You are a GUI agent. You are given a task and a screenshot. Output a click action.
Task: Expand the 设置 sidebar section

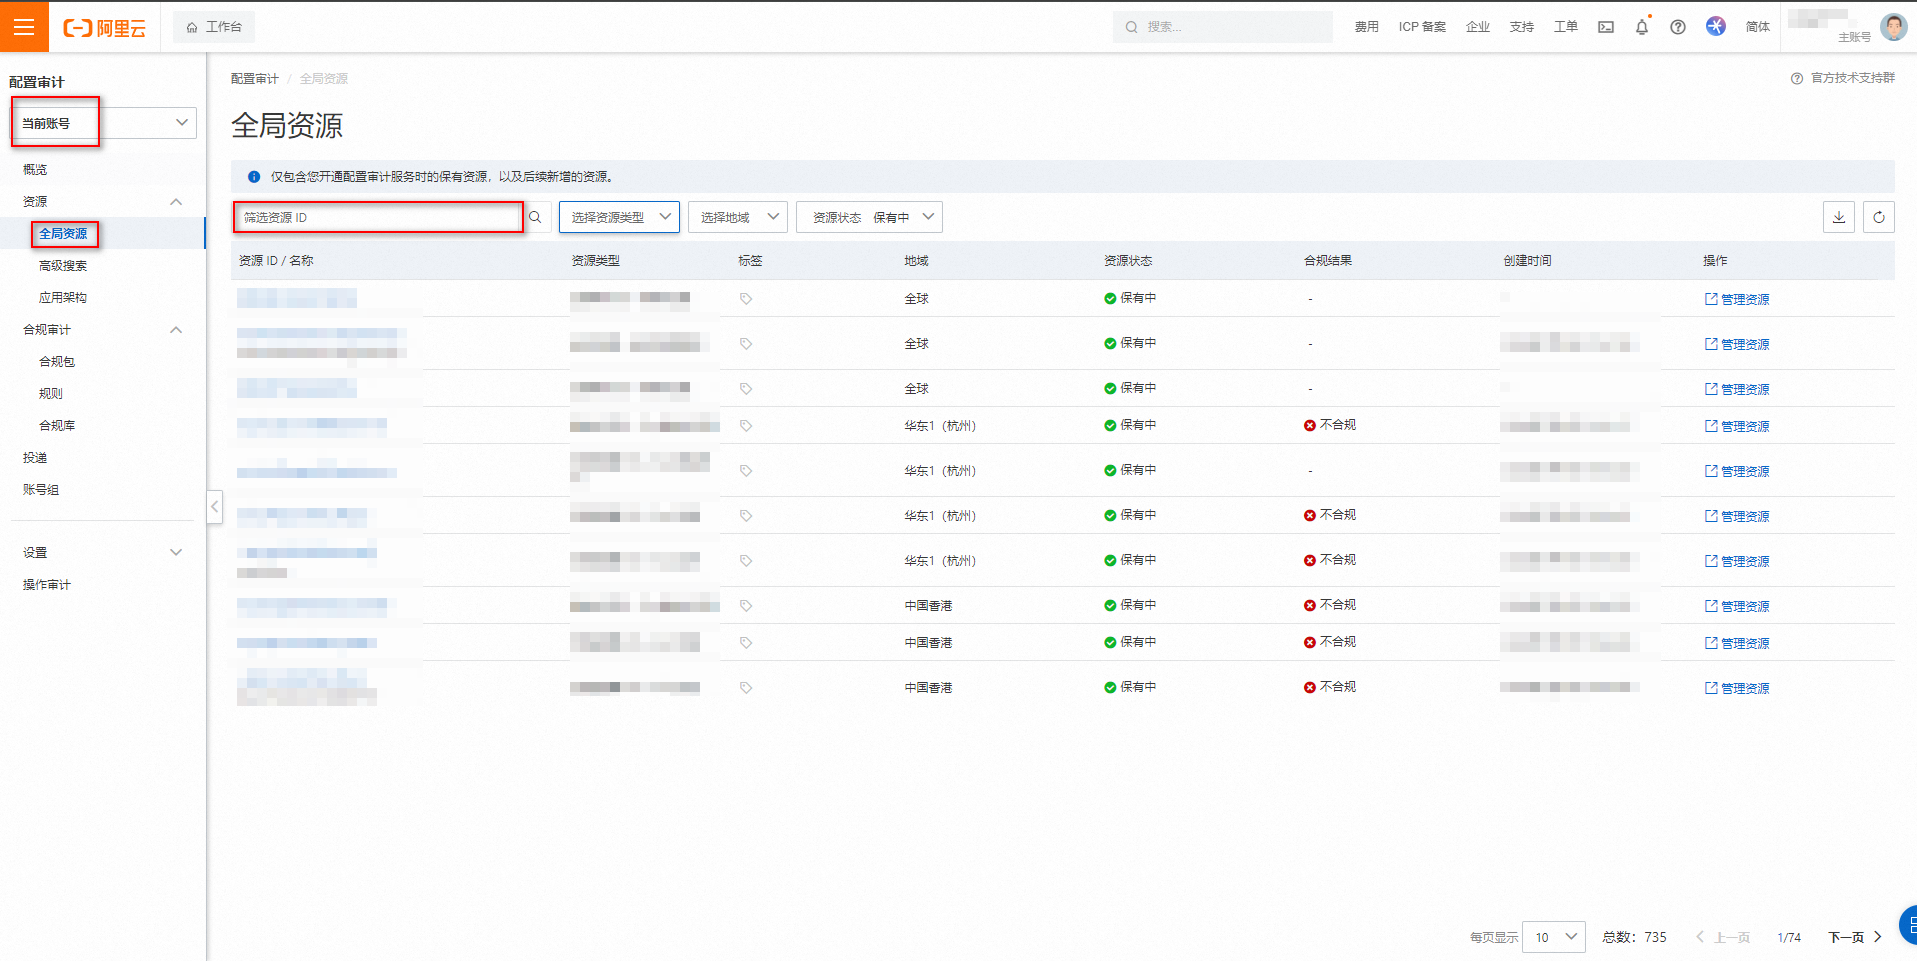coord(176,553)
